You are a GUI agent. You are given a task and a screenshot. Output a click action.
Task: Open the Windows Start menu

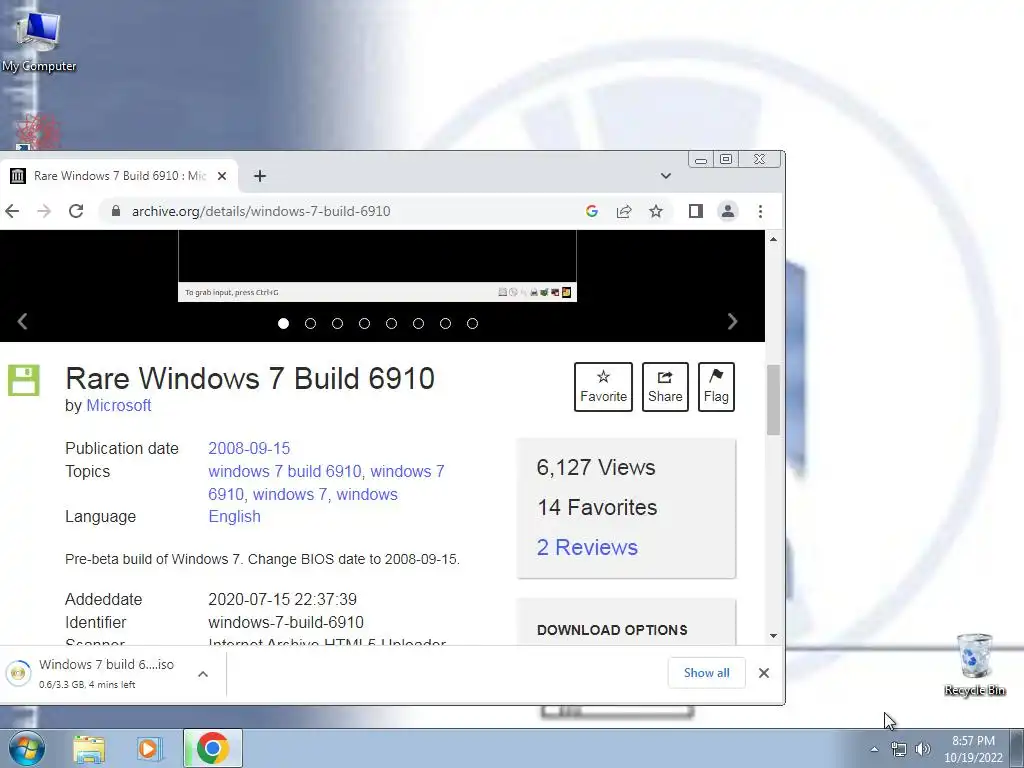pos(27,748)
